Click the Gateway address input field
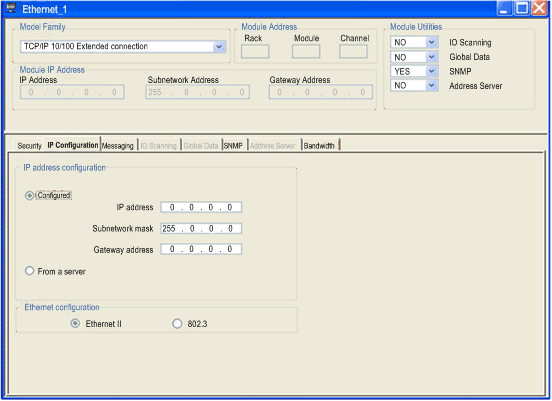The width and height of the screenshot is (552, 401). (201, 249)
